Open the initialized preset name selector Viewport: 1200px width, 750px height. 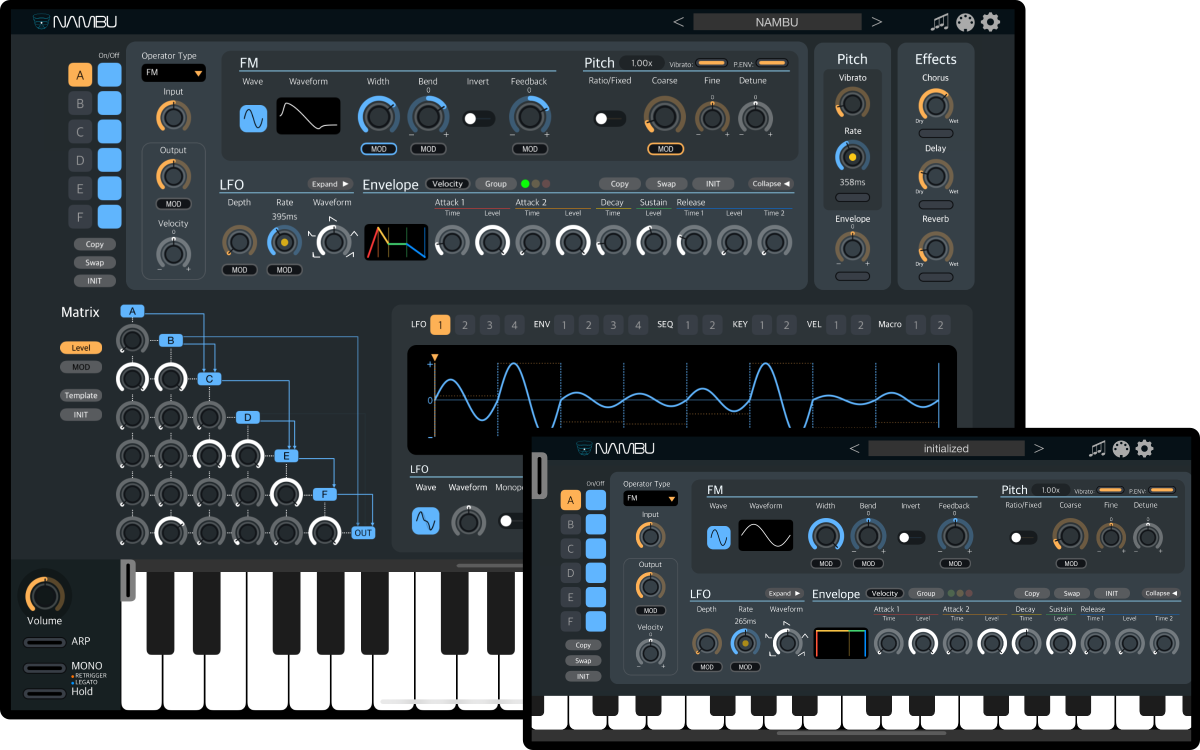pos(946,448)
